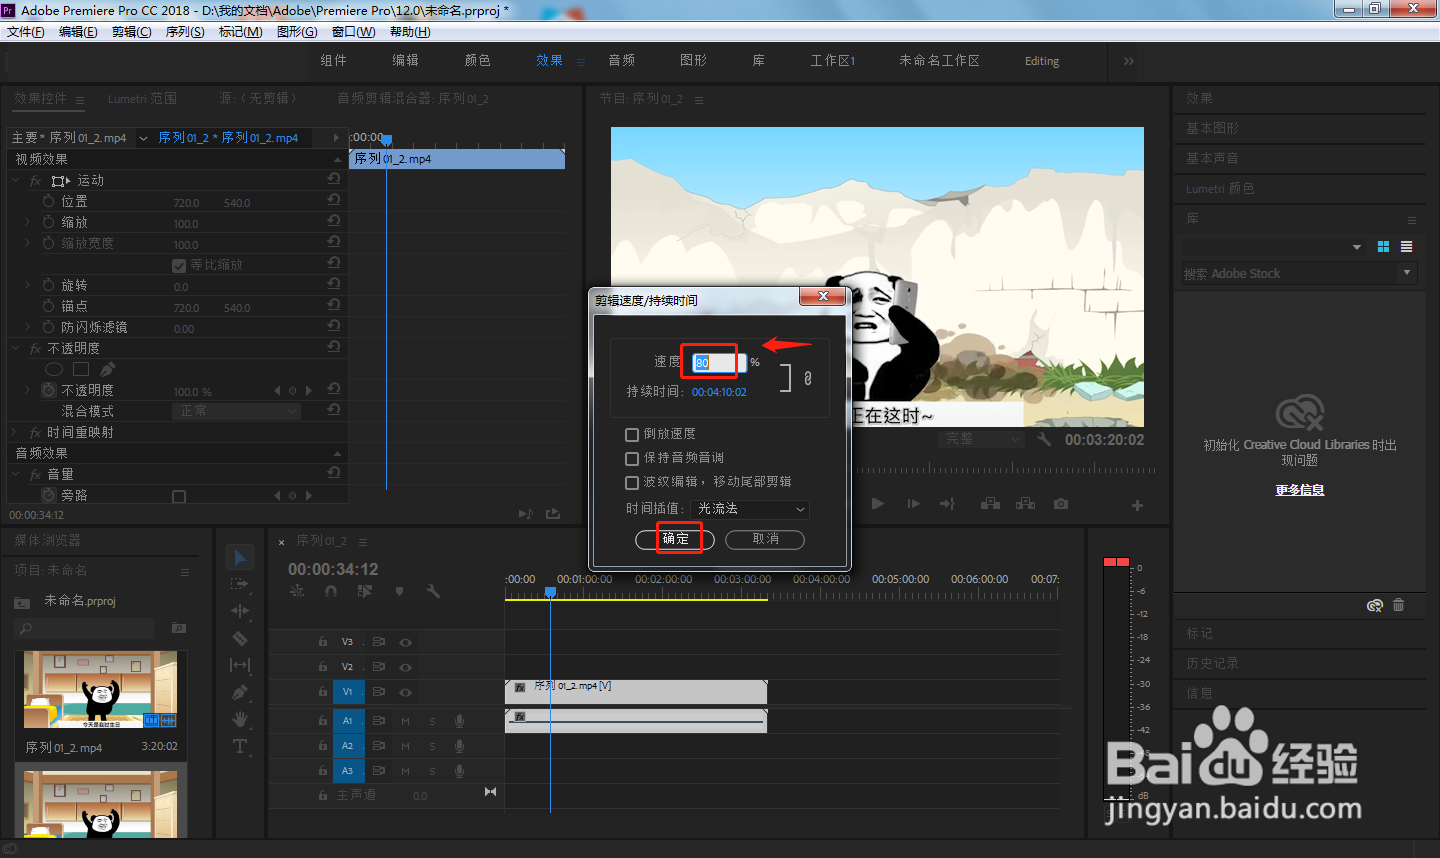This screenshot has width=1440, height=858.
Task: Click Lift button in program monitor
Action: pos(990,504)
